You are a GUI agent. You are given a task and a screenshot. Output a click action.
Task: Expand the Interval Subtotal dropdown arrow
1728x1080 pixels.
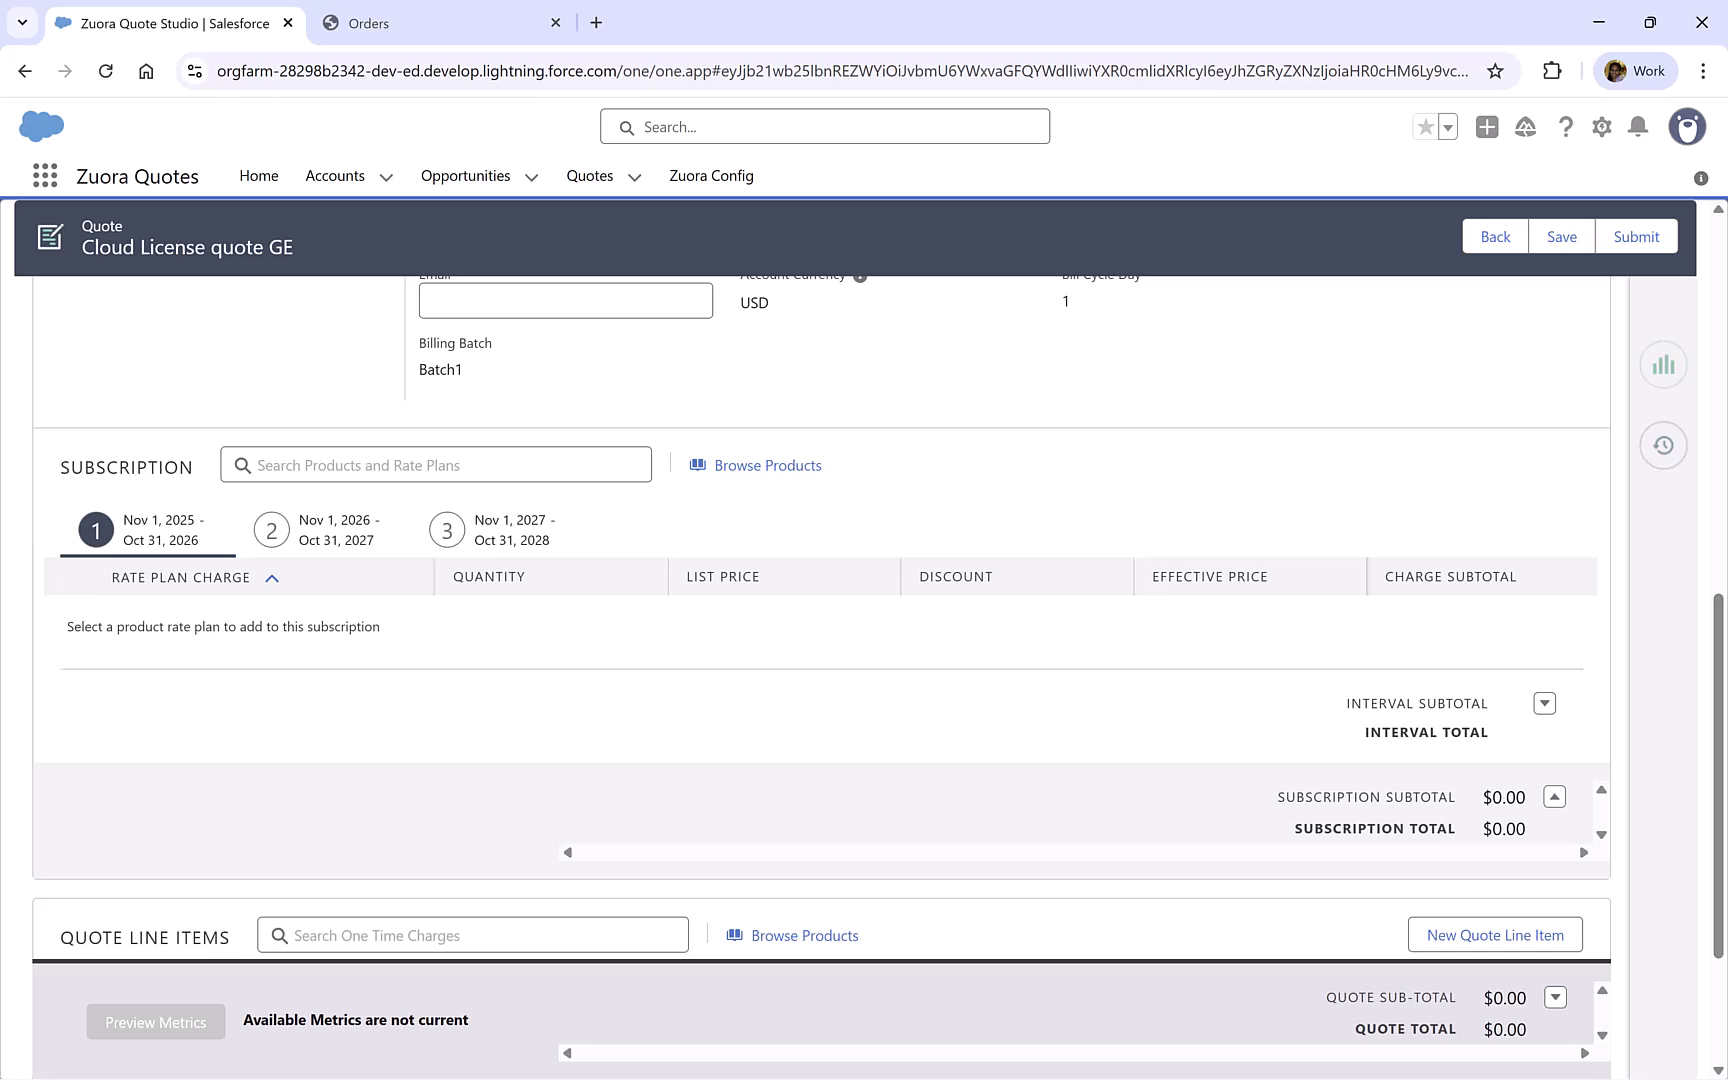pos(1545,703)
